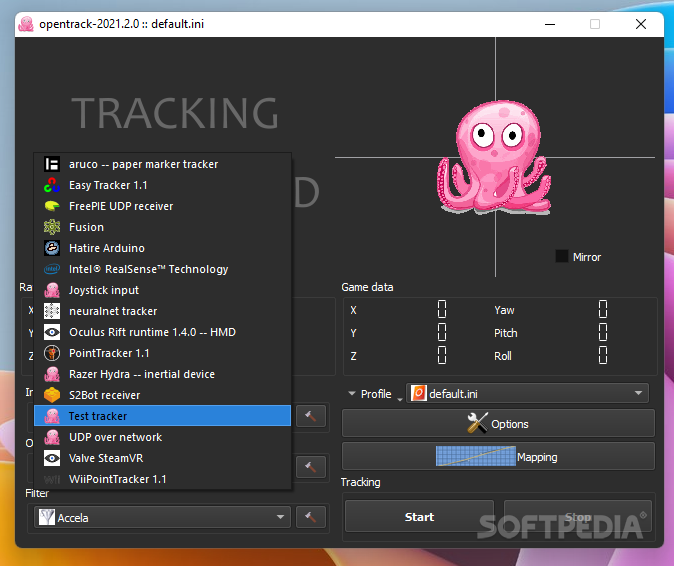Pick PointTracker 1.1 entry

click(162, 353)
